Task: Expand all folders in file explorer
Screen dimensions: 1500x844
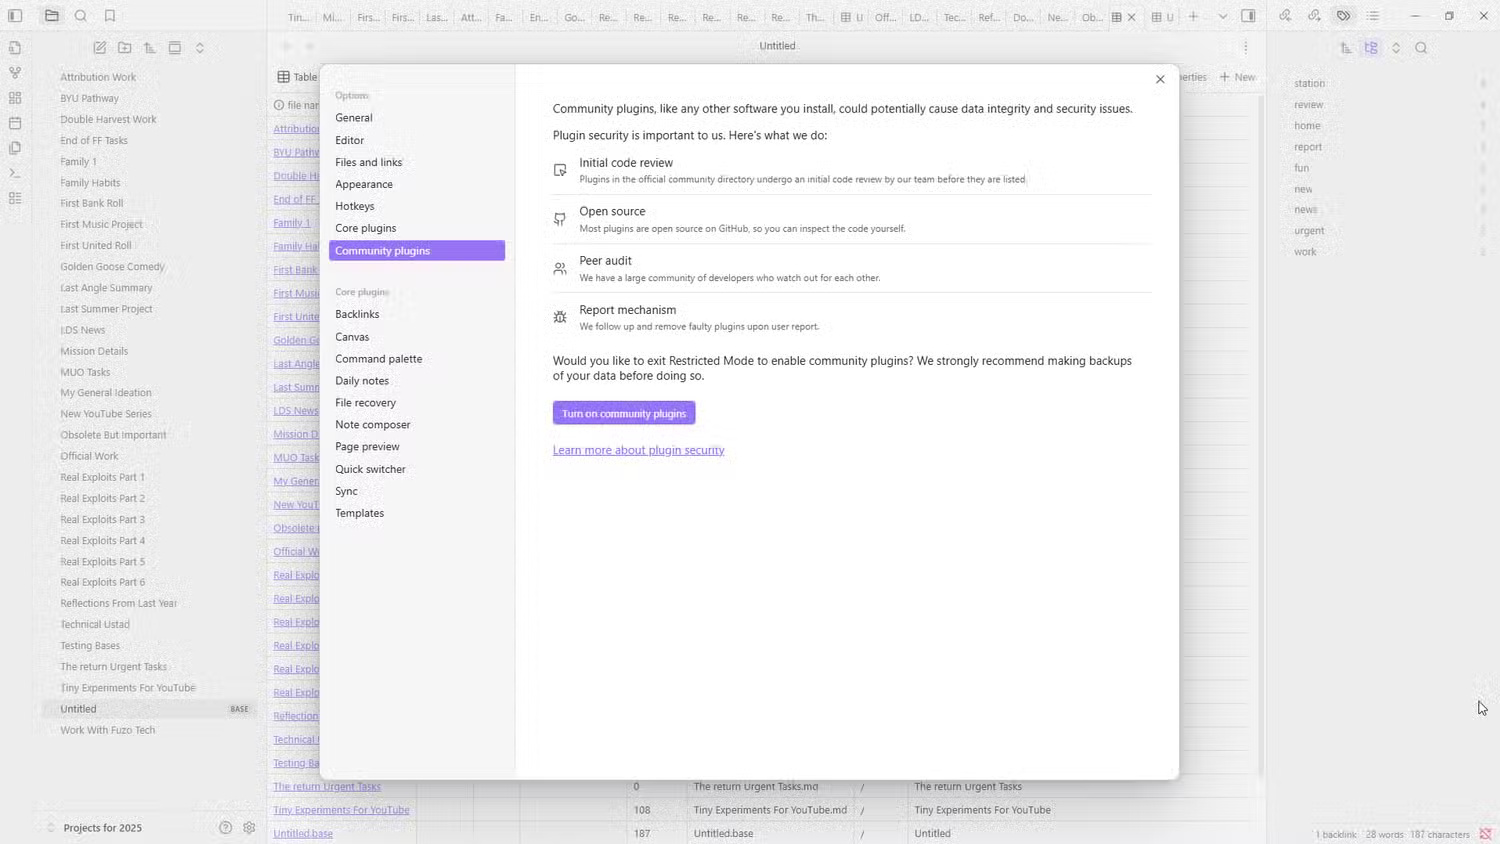Action: click(x=200, y=48)
